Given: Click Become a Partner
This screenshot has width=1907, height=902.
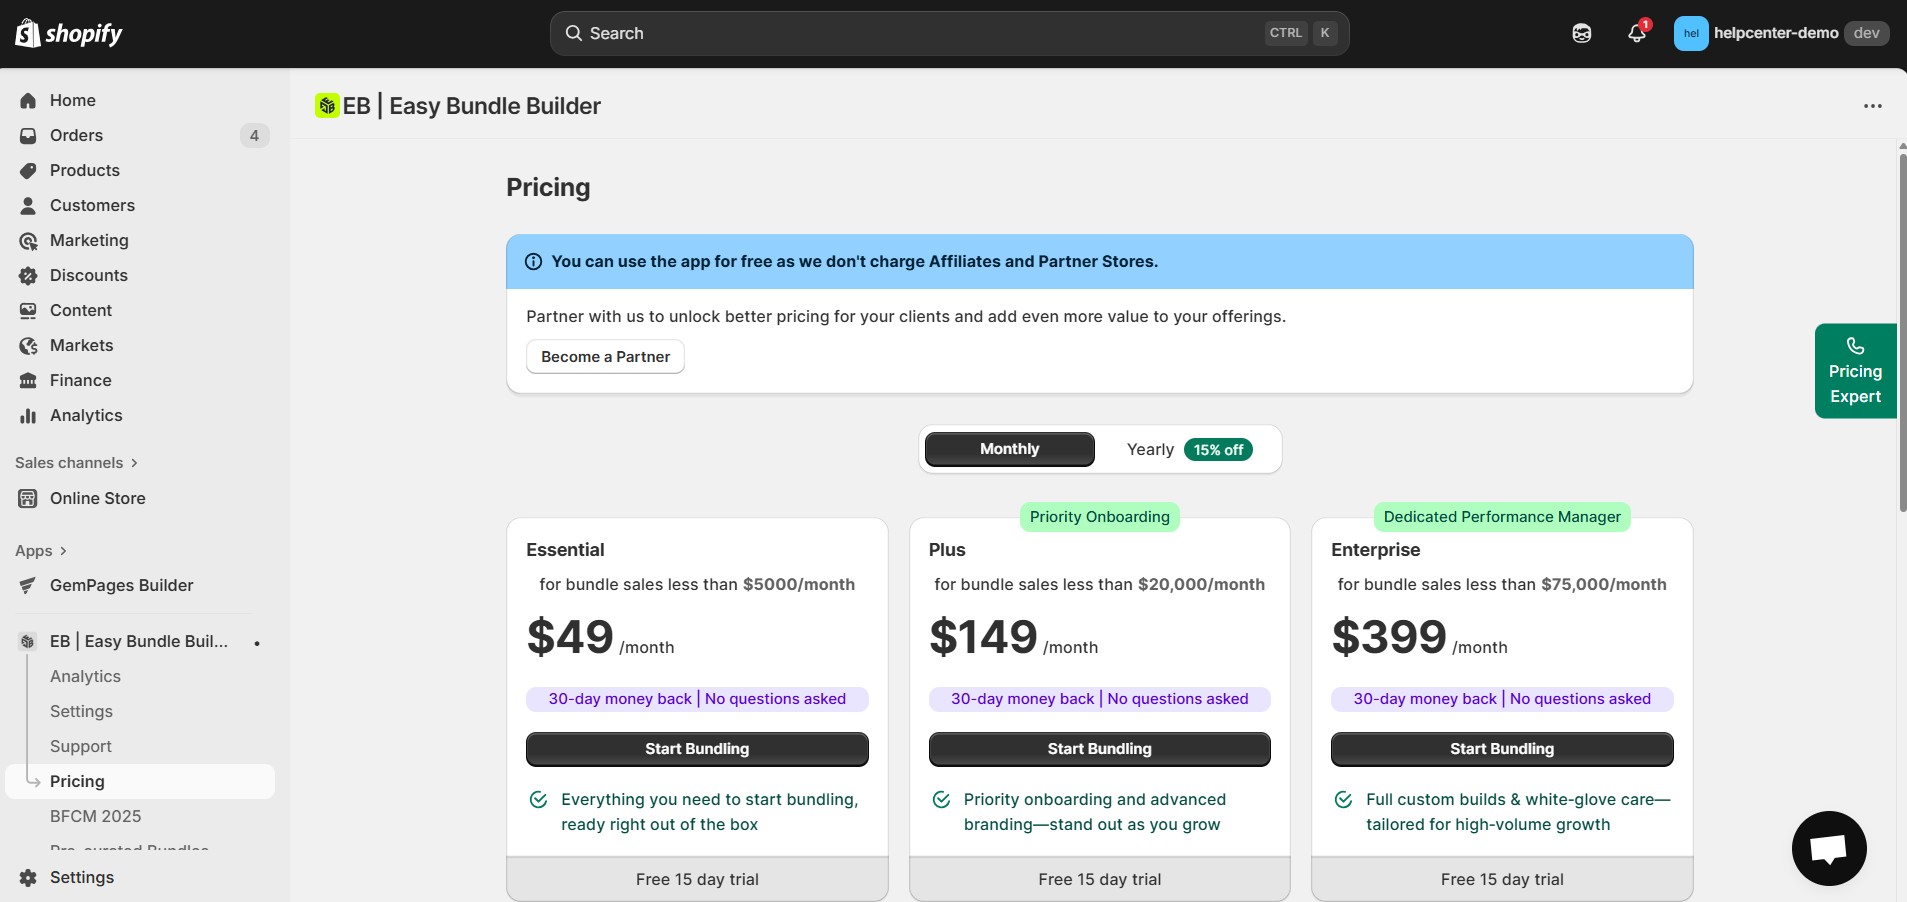Looking at the screenshot, I should coord(604,357).
